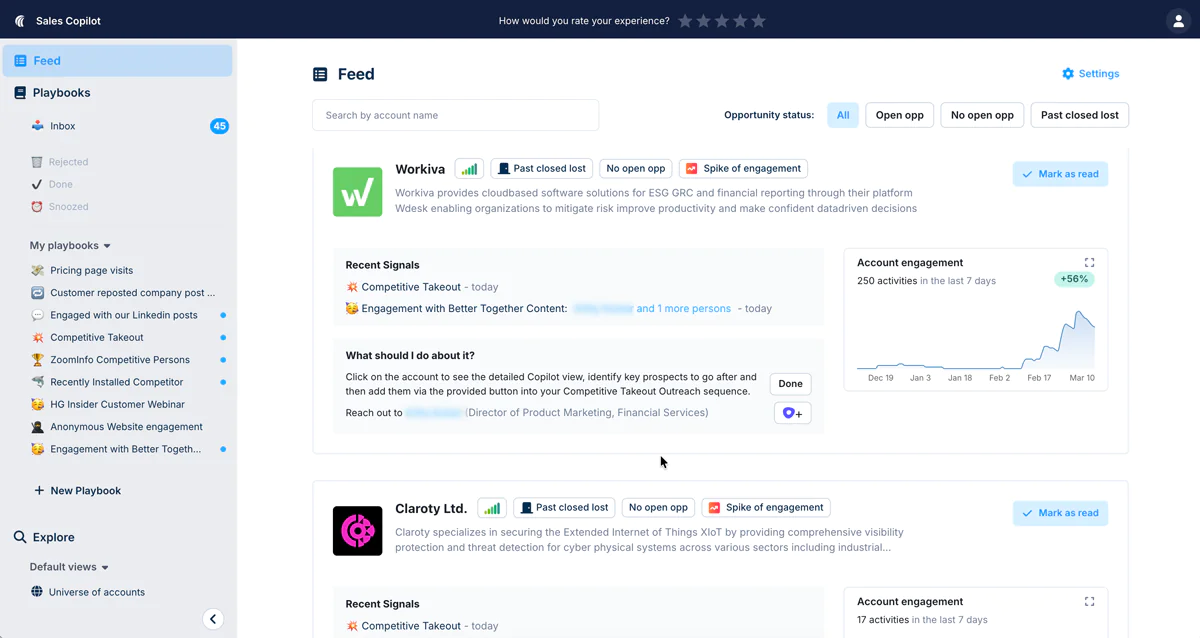This screenshot has width=1200, height=638.
Task: Click the Workiva signal strength bars icon
Action: 469,169
